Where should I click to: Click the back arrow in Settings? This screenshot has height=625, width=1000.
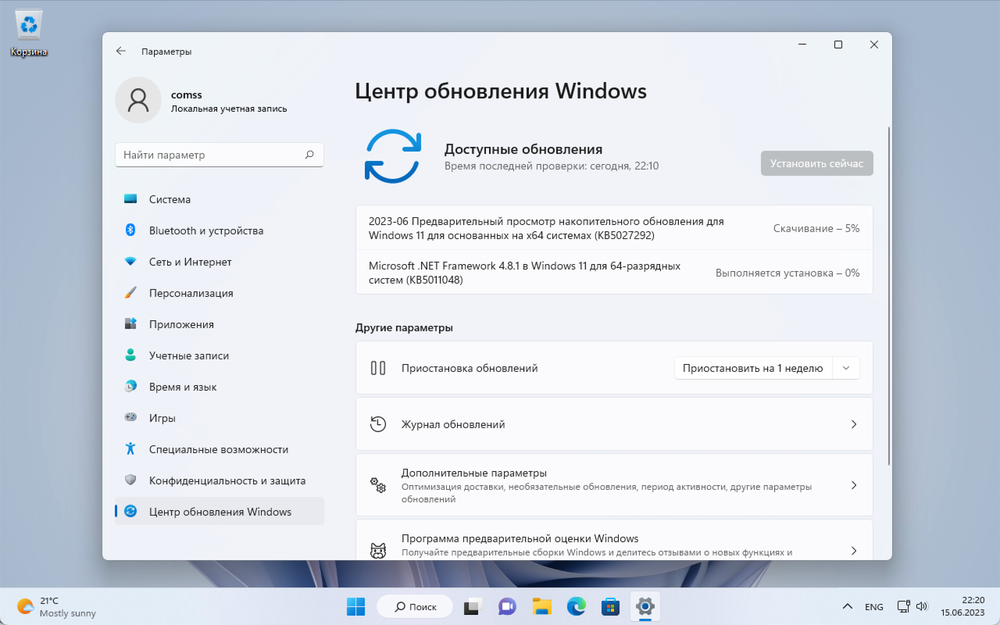pyautogui.click(x=121, y=51)
